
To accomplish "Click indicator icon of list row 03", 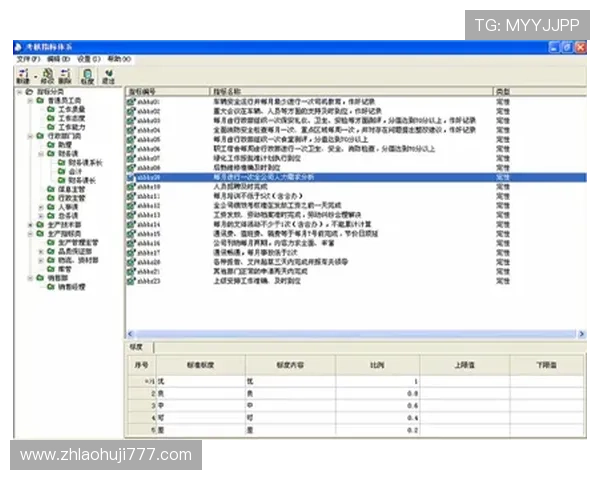I will pyautogui.click(x=131, y=121).
